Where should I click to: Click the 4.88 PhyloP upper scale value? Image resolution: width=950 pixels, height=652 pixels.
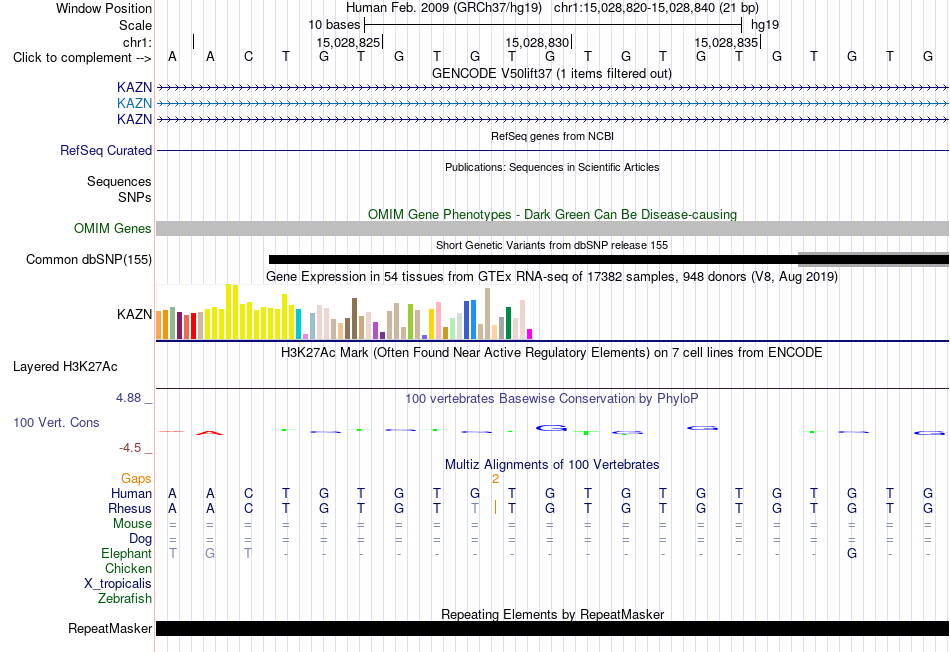point(128,398)
